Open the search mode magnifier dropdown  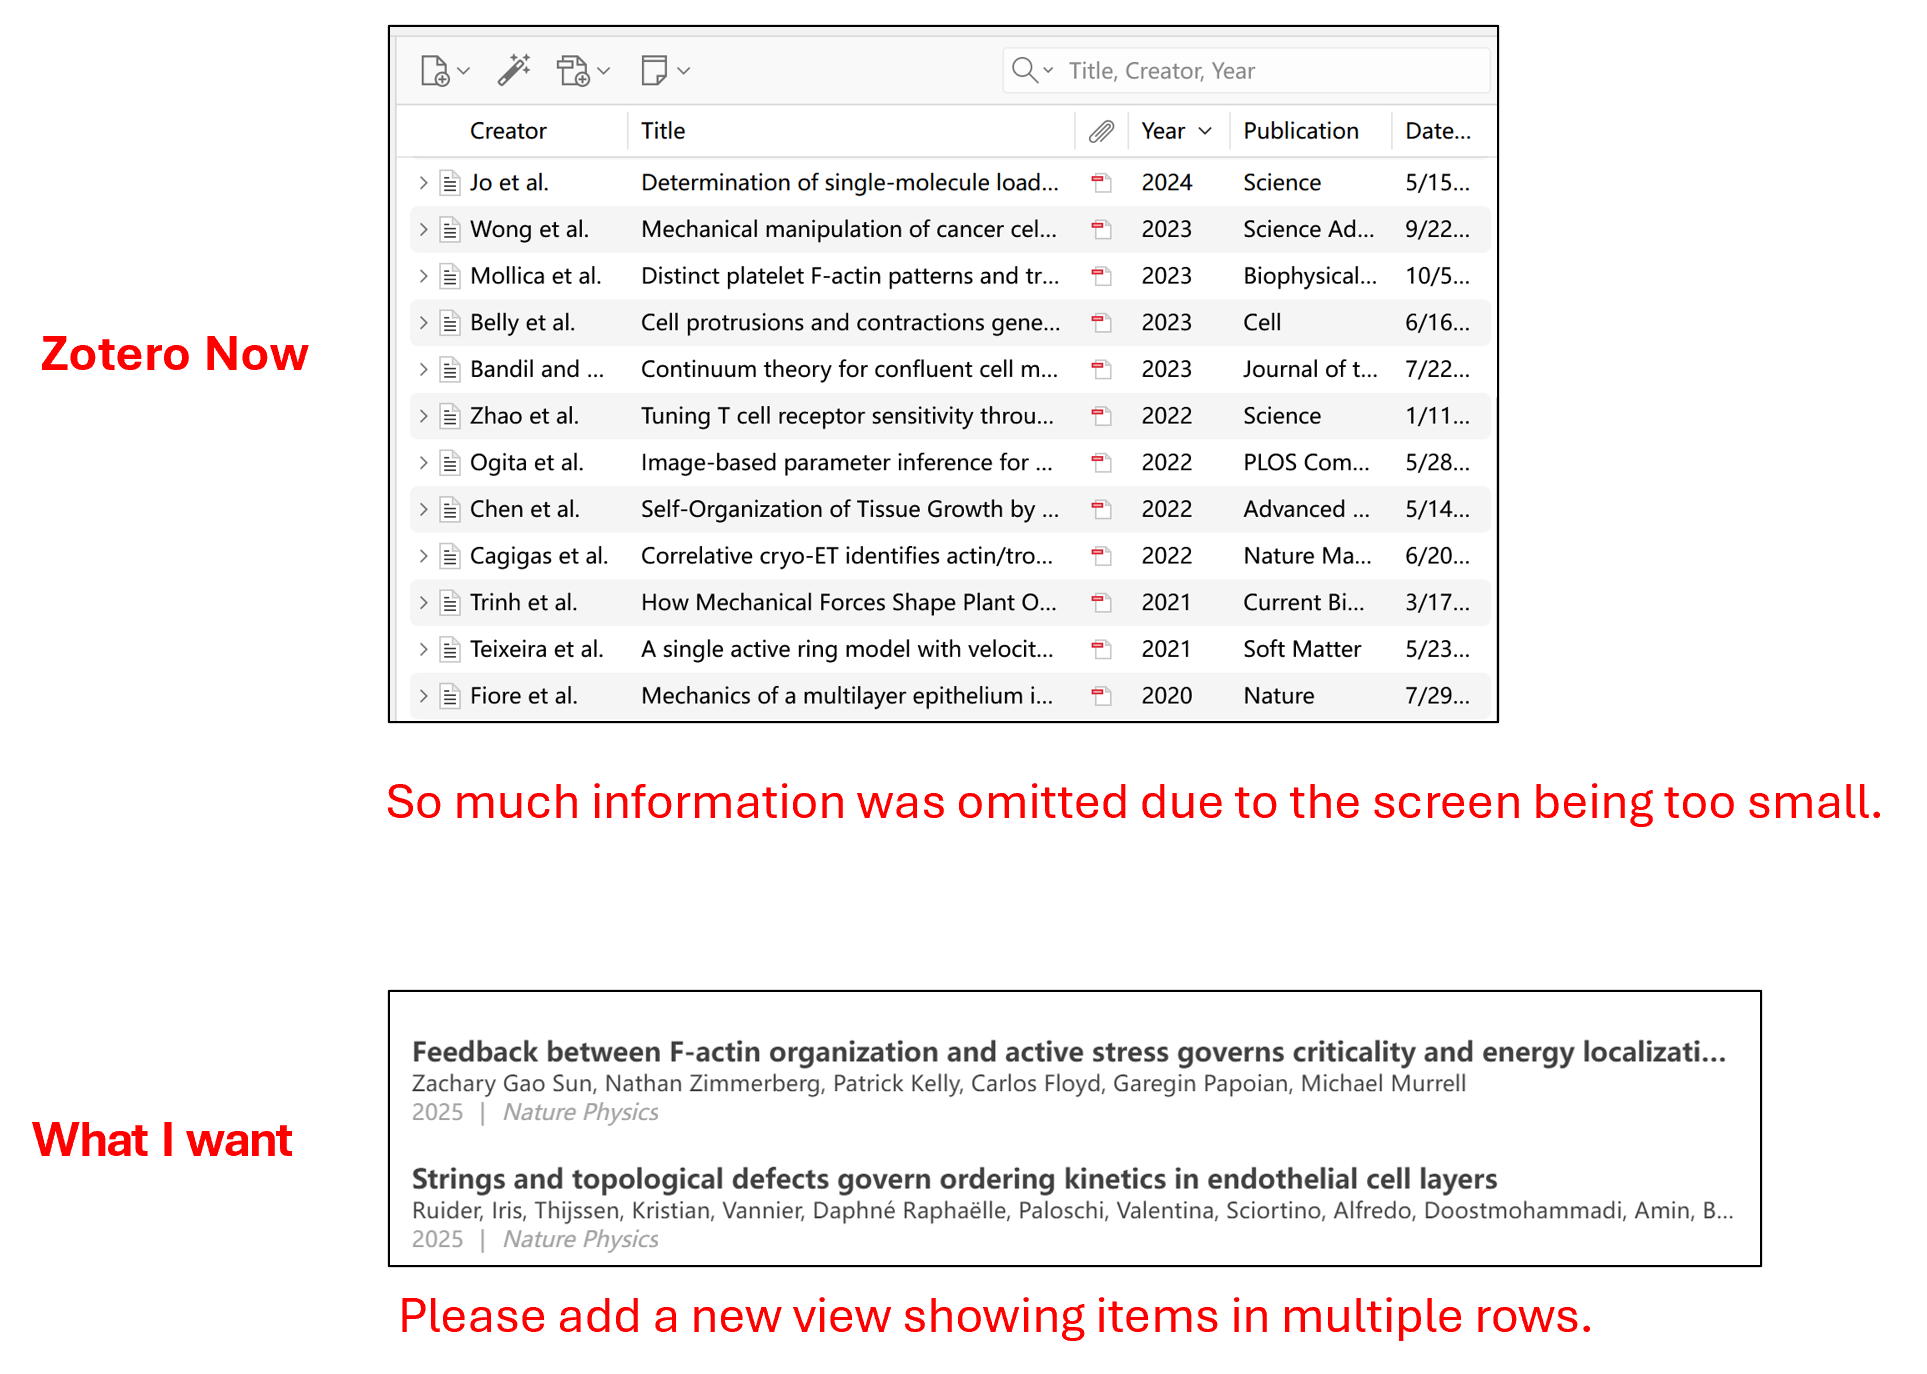[1032, 70]
